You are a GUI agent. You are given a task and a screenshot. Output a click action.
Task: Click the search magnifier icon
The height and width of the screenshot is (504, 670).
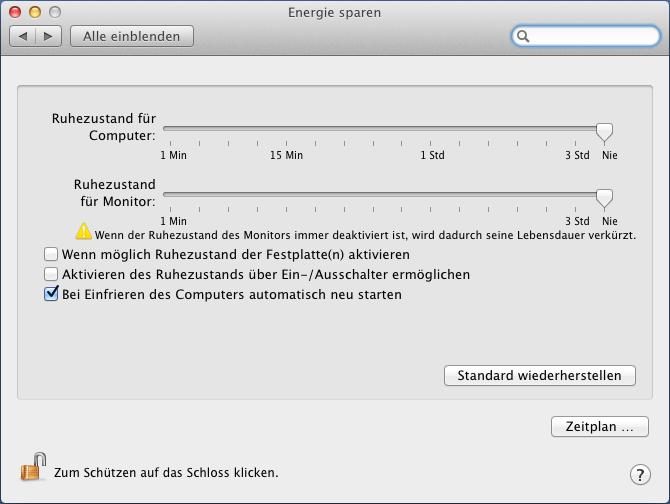[523, 36]
